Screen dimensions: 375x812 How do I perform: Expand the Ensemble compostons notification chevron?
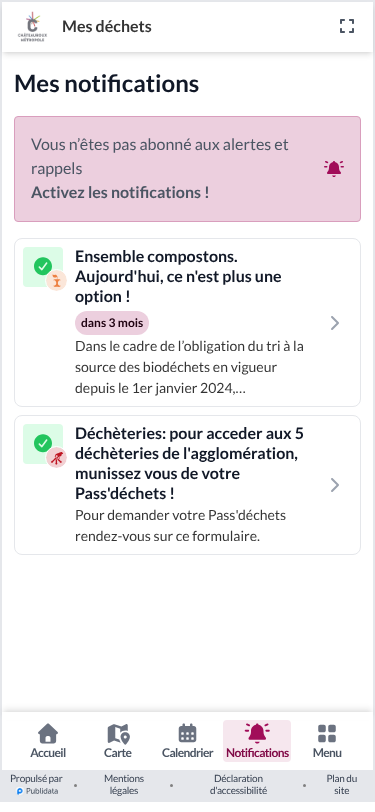tap(335, 323)
